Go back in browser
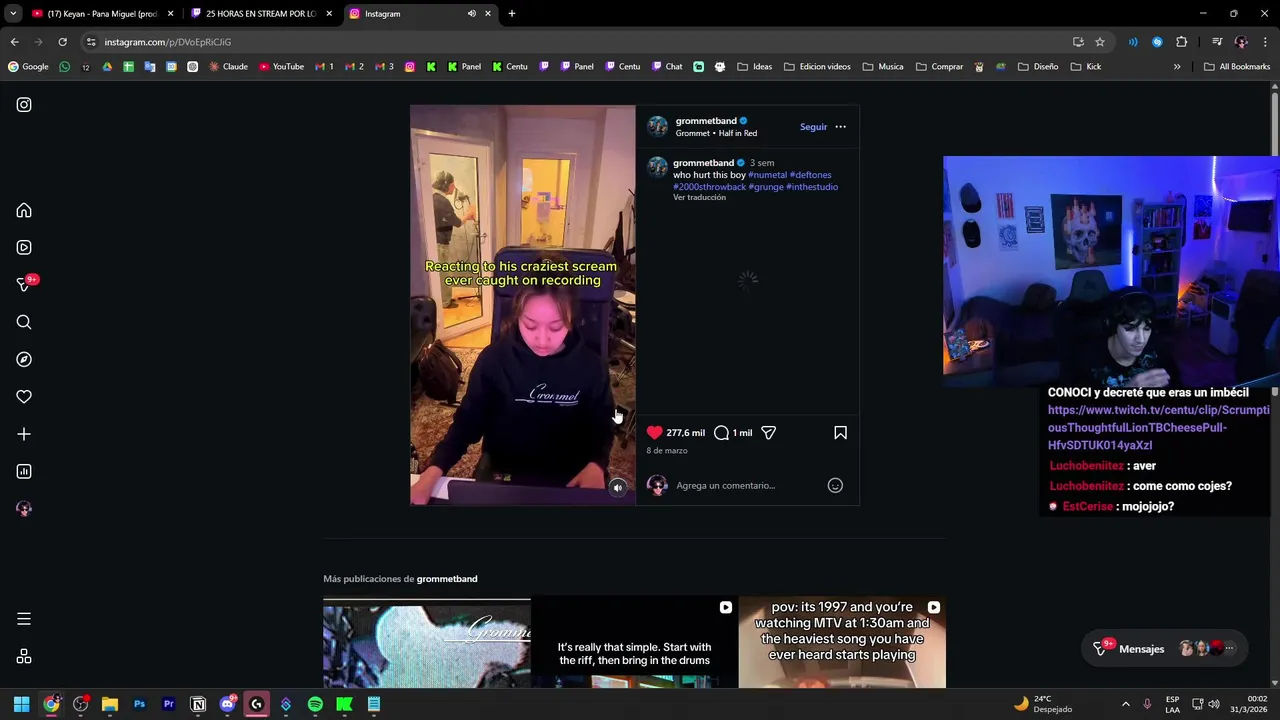Image resolution: width=1280 pixels, height=720 pixels. 14,42
